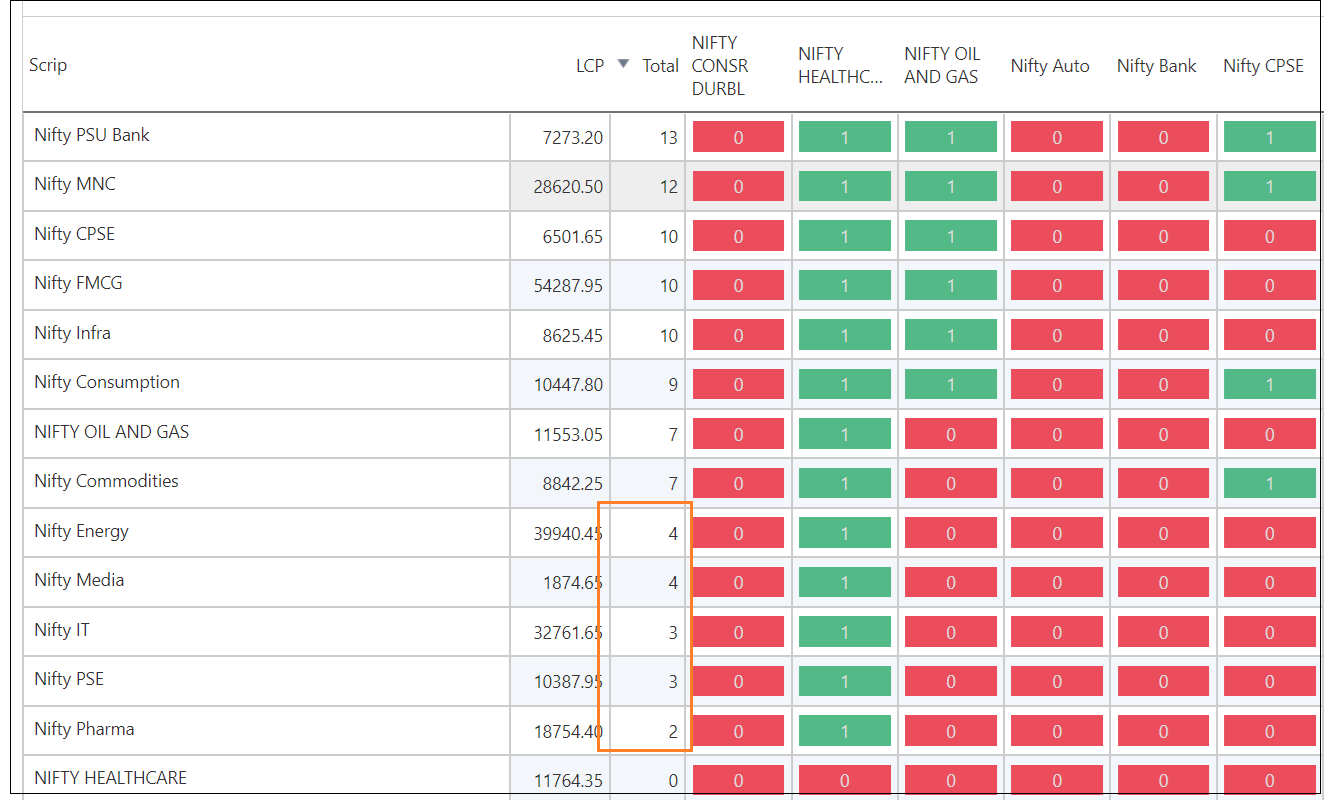Click LCP value 54287.95
The height and width of the screenshot is (804, 1324).
tap(568, 286)
